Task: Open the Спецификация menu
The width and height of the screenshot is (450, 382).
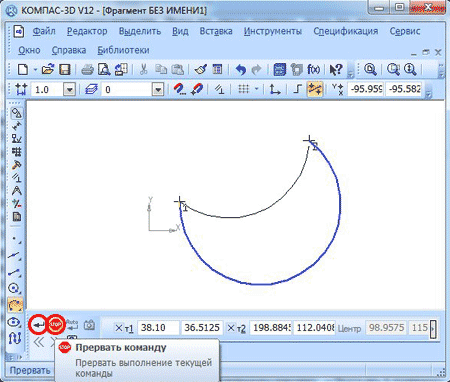Action: [346, 31]
